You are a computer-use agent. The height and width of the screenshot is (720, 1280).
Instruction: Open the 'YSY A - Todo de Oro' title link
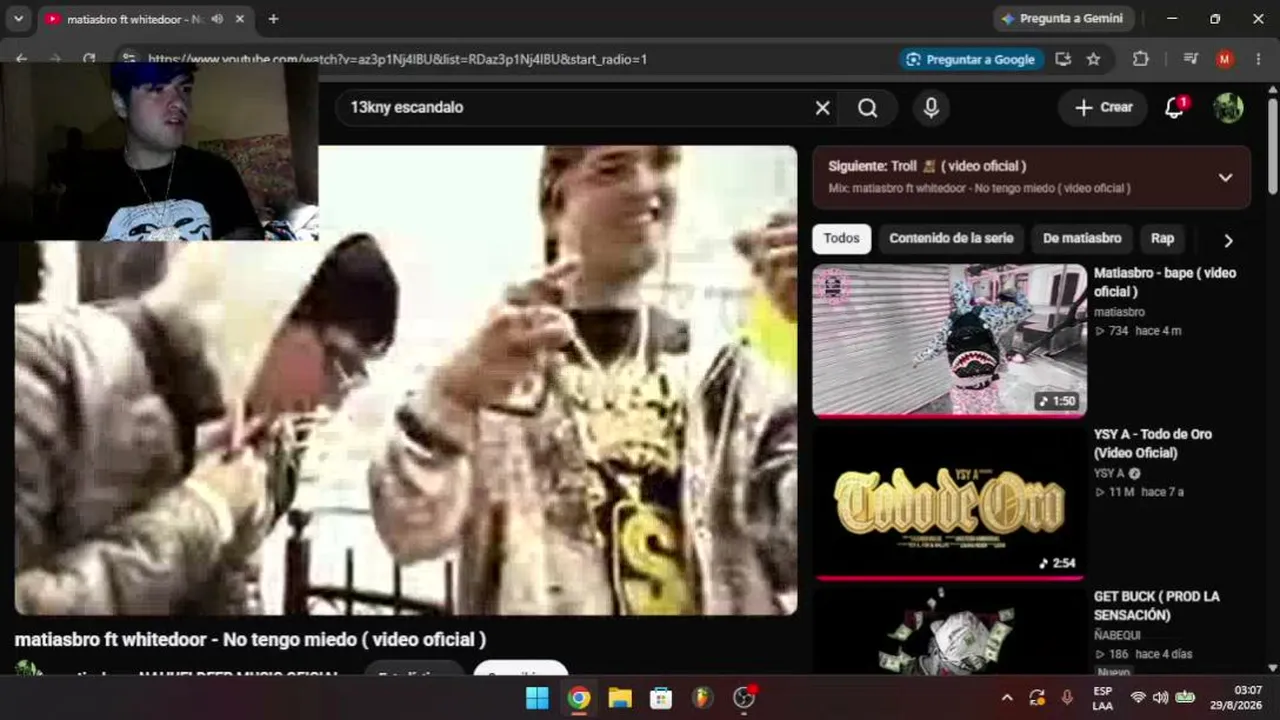(1153, 443)
